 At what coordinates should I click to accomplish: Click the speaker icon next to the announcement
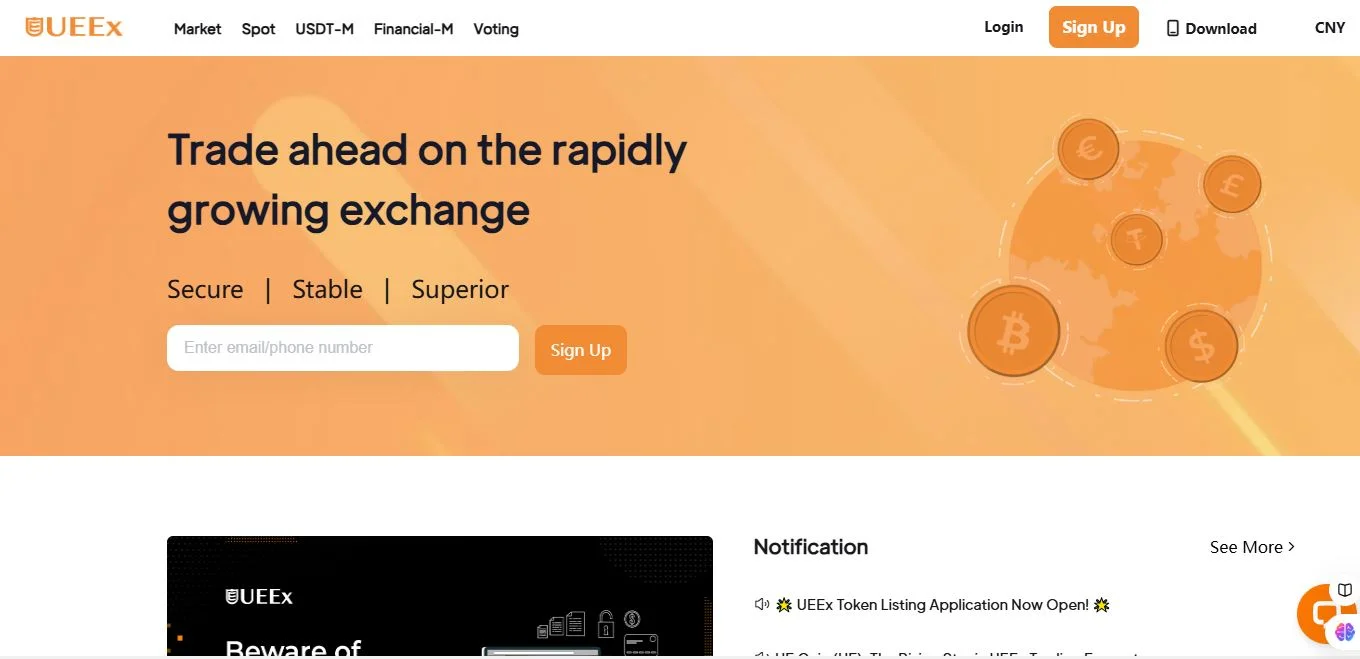coord(762,604)
